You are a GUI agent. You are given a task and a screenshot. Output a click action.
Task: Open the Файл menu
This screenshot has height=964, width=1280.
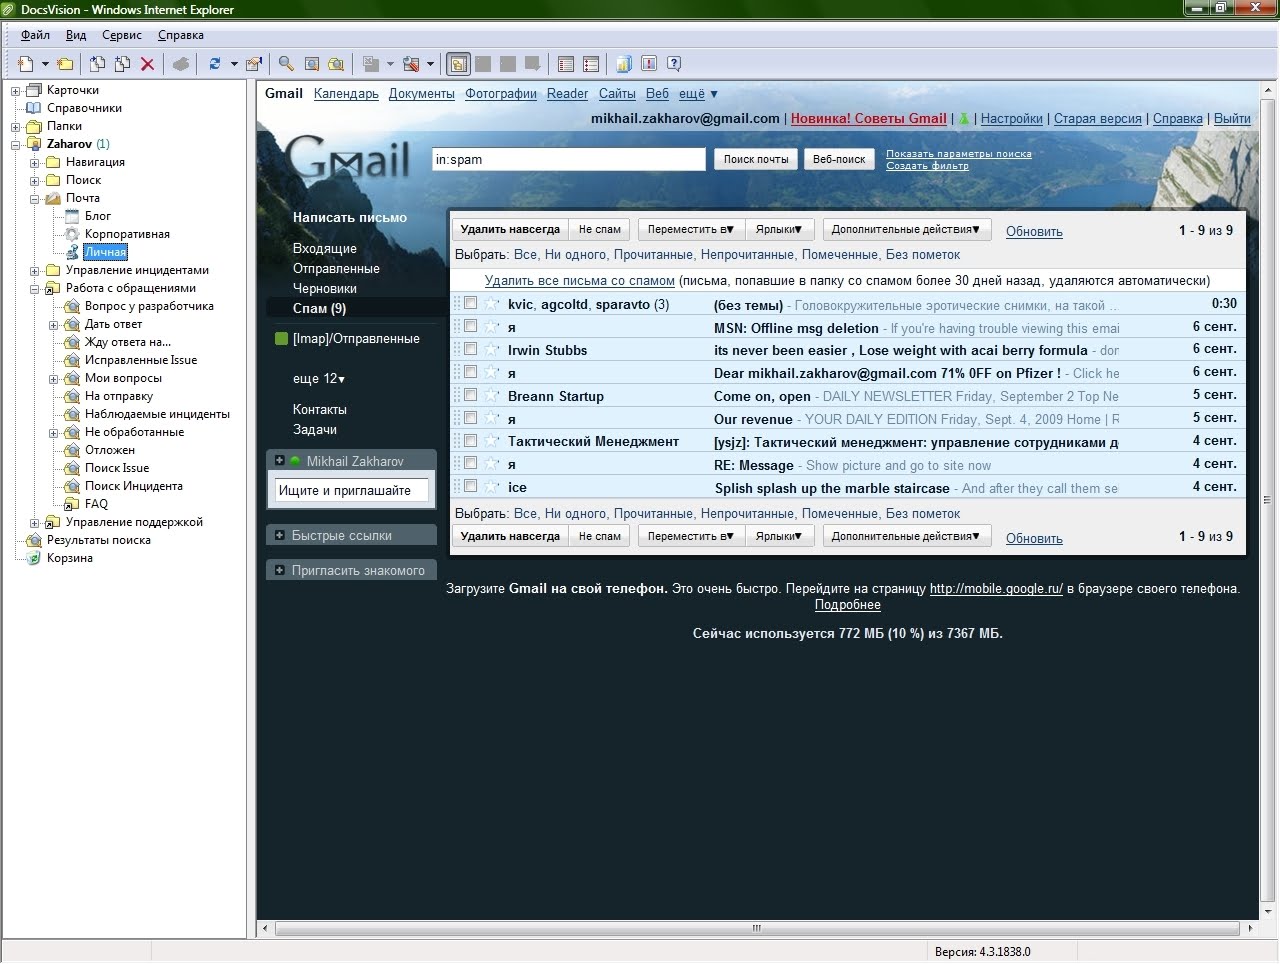pyautogui.click(x=35, y=35)
